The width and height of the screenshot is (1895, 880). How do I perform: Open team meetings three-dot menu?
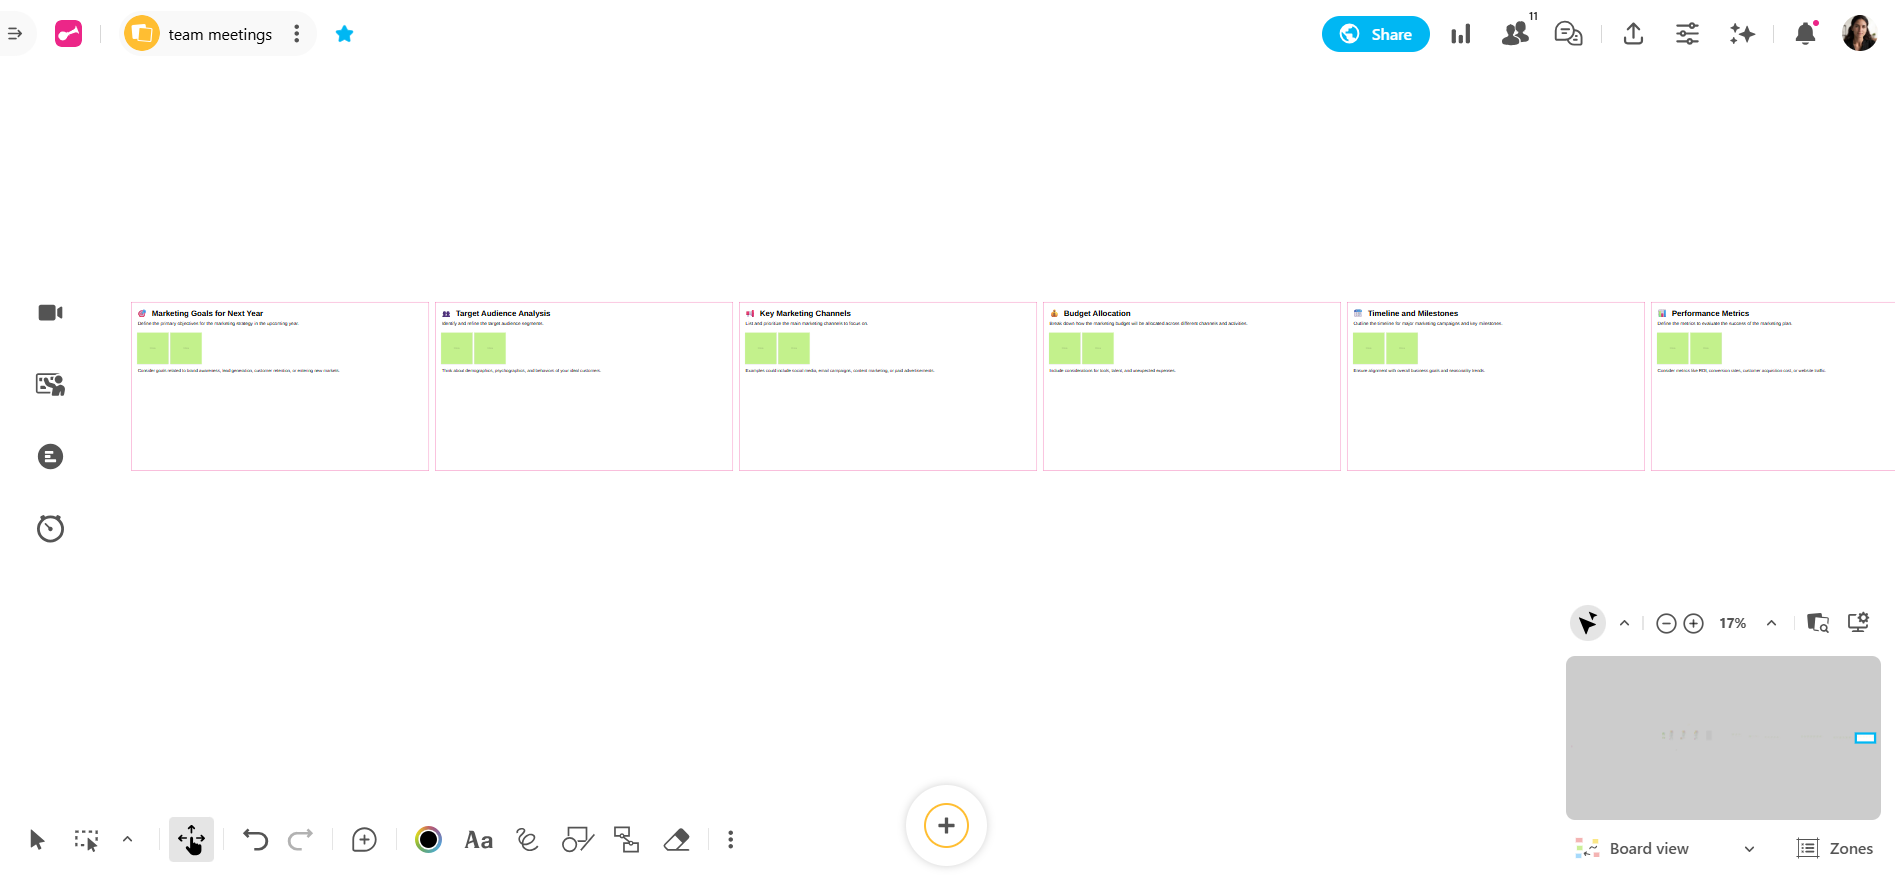click(x=297, y=34)
